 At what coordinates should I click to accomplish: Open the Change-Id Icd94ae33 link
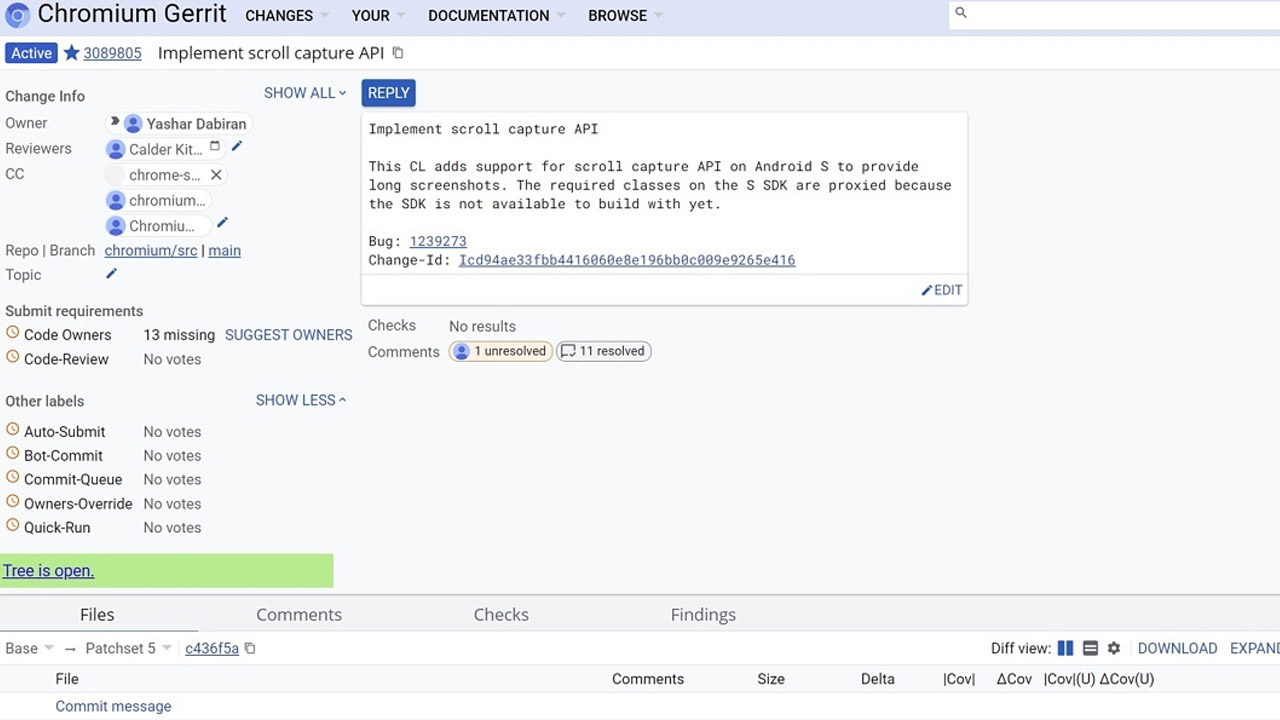pos(627,260)
